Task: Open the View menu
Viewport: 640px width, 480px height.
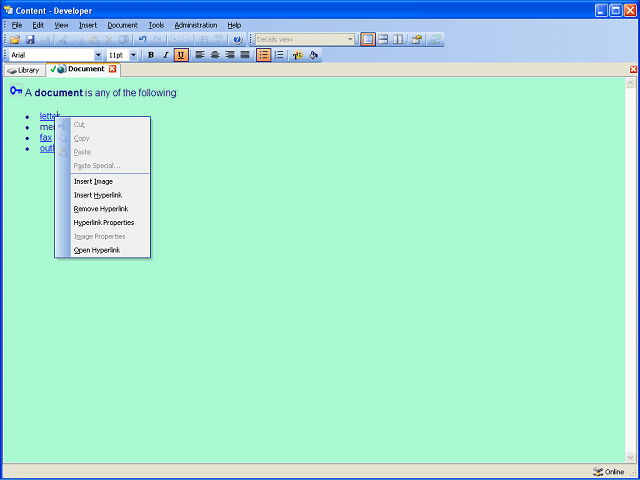Action: click(x=61, y=25)
